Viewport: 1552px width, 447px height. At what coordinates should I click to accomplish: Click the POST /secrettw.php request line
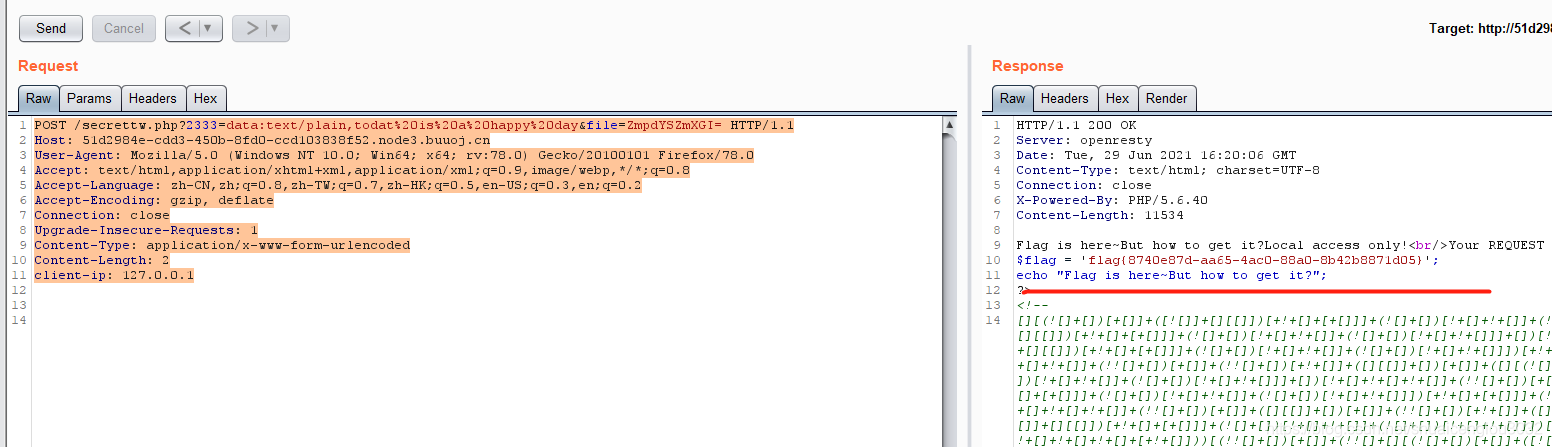[414, 125]
